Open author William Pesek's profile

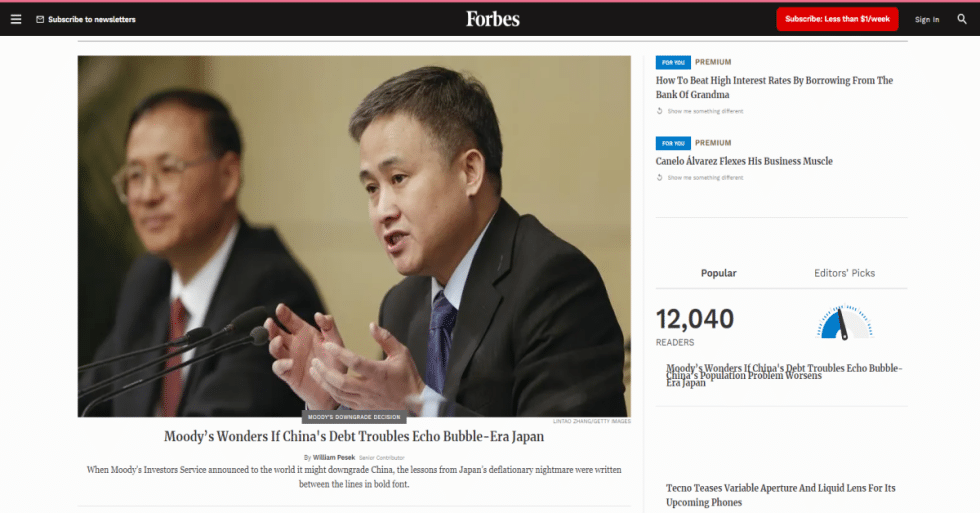pyautogui.click(x=334, y=457)
